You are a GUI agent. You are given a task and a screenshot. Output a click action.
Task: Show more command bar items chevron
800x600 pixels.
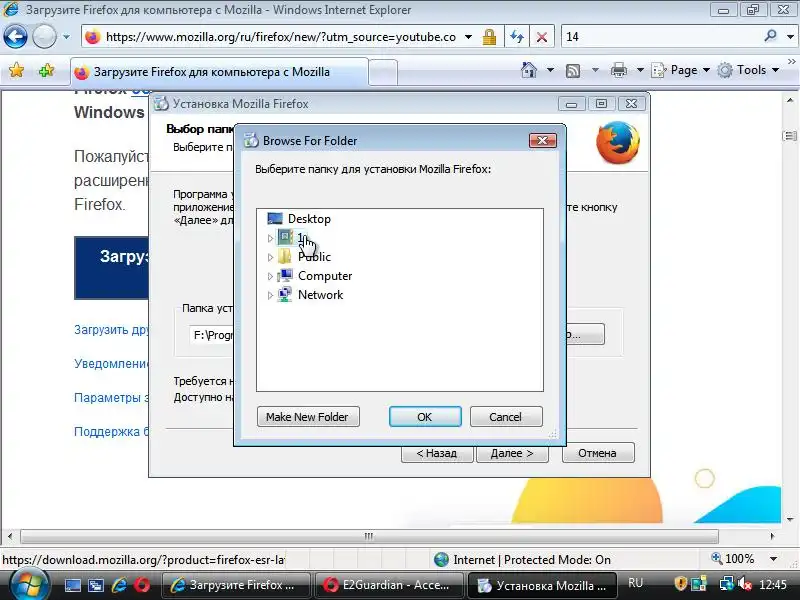pos(791,61)
